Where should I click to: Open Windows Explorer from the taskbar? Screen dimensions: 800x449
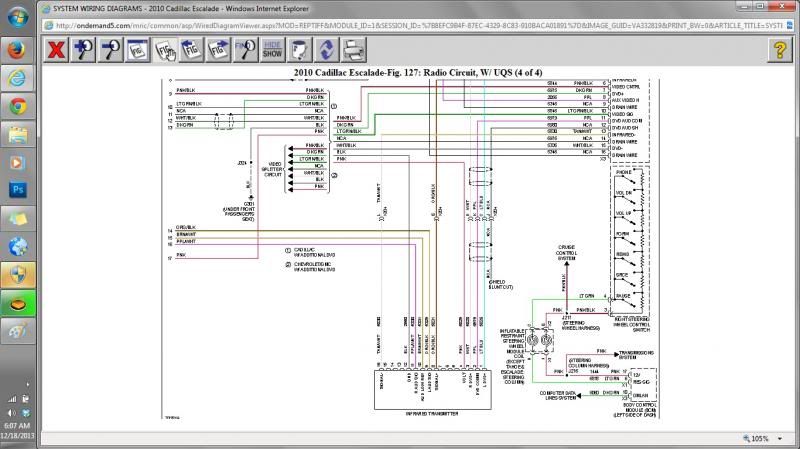point(17,135)
